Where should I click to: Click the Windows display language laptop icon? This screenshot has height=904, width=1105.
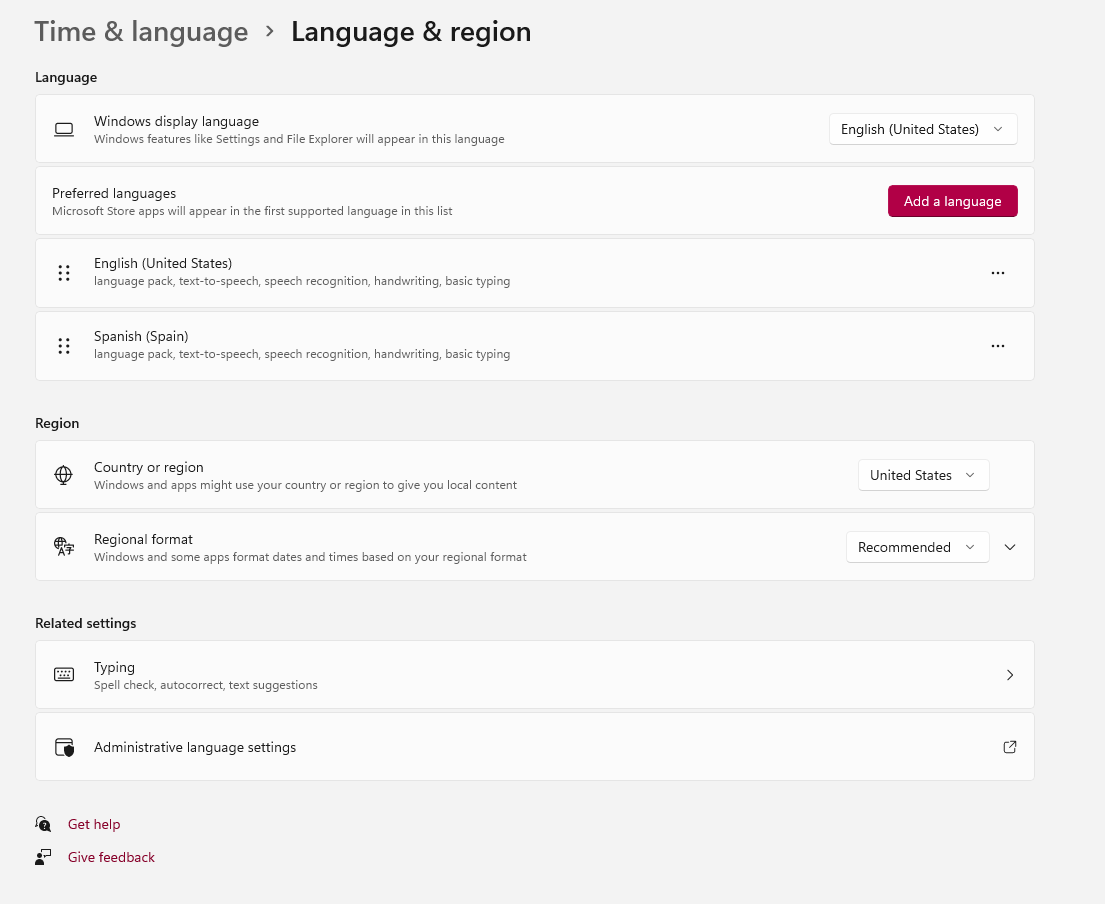[x=63, y=130]
